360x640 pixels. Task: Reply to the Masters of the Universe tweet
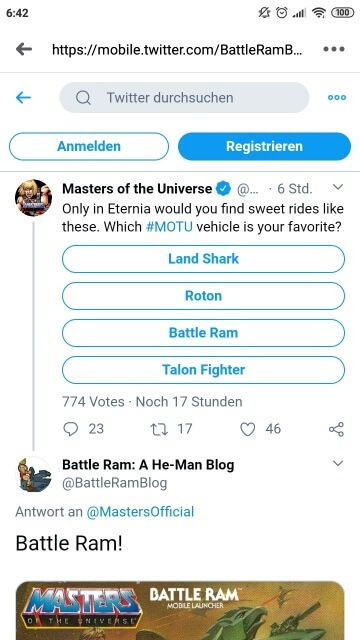(x=71, y=429)
